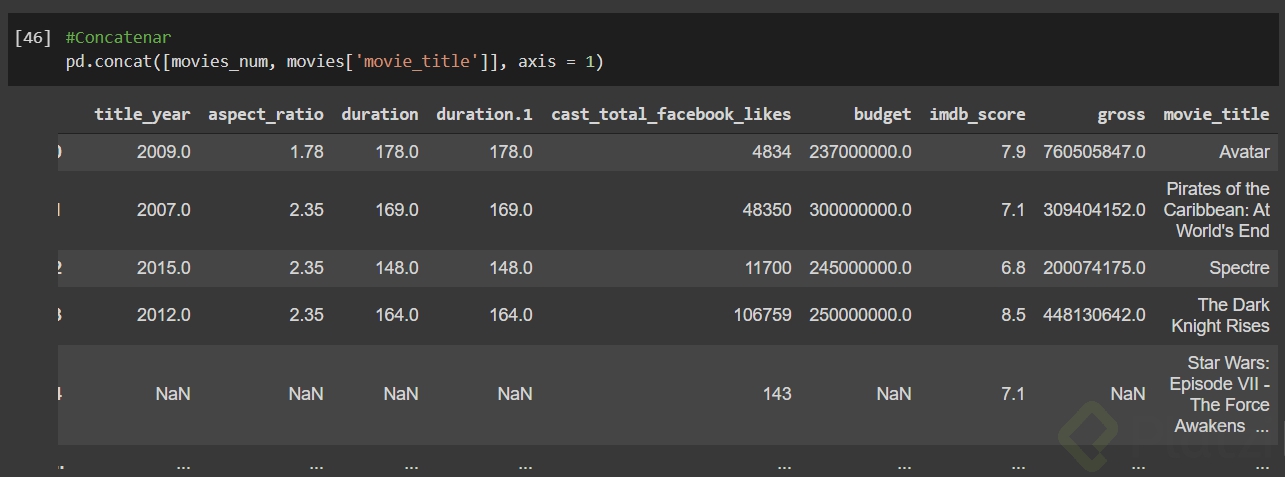Select the Star Wars budget NaN cell
Image resolution: width=1285 pixels, height=477 pixels.
(x=894, y=394)
